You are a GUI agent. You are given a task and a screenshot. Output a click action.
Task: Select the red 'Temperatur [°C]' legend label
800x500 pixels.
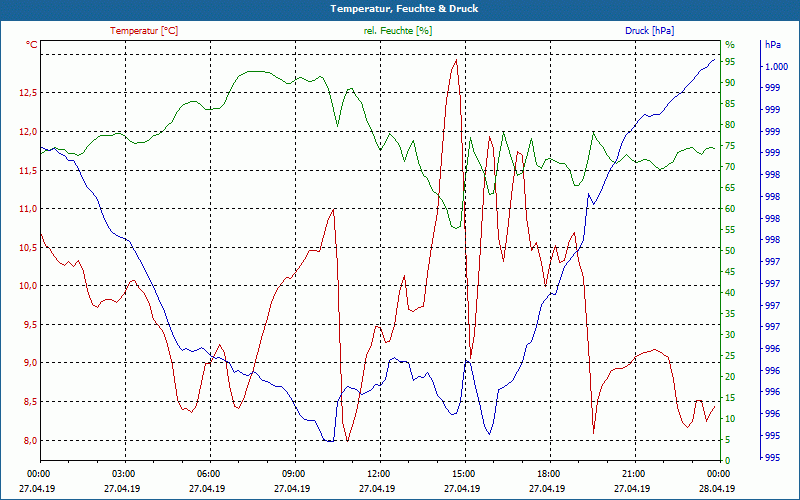(x=144, y=31)
